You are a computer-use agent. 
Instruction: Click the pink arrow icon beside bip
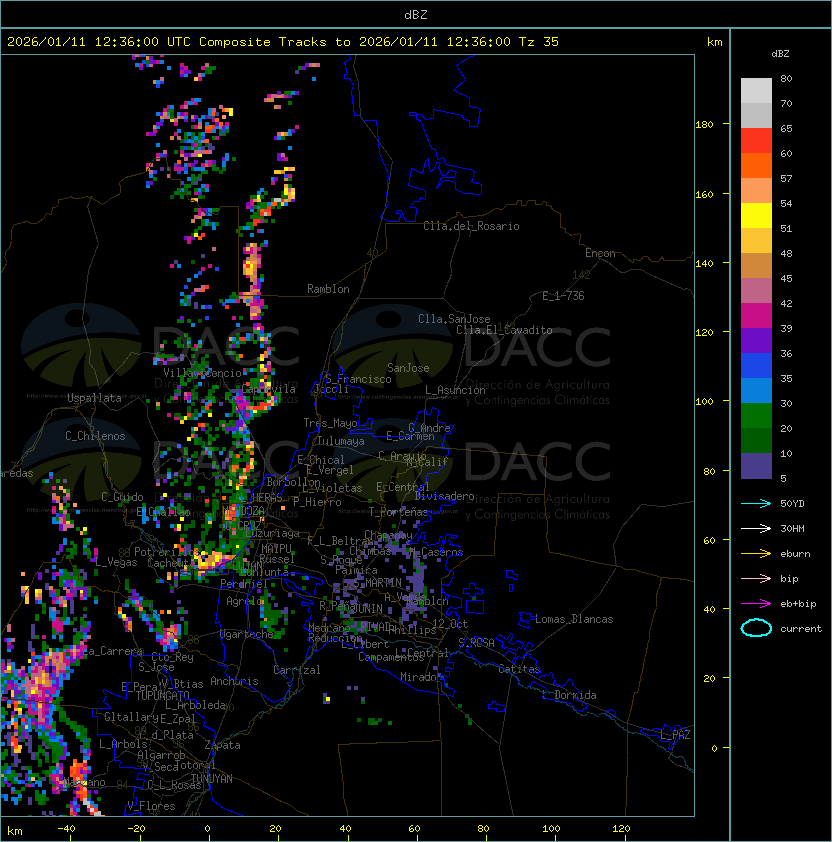[756, 578]
